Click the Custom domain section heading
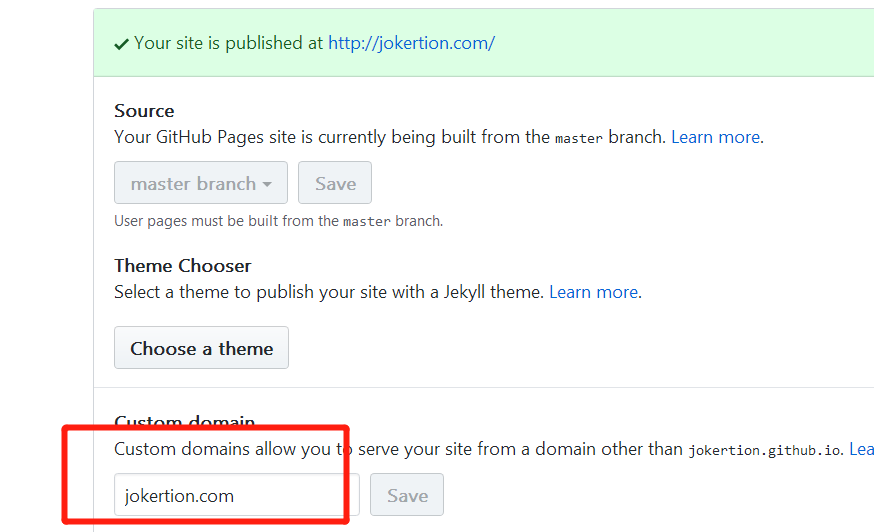 click(184, 421)
